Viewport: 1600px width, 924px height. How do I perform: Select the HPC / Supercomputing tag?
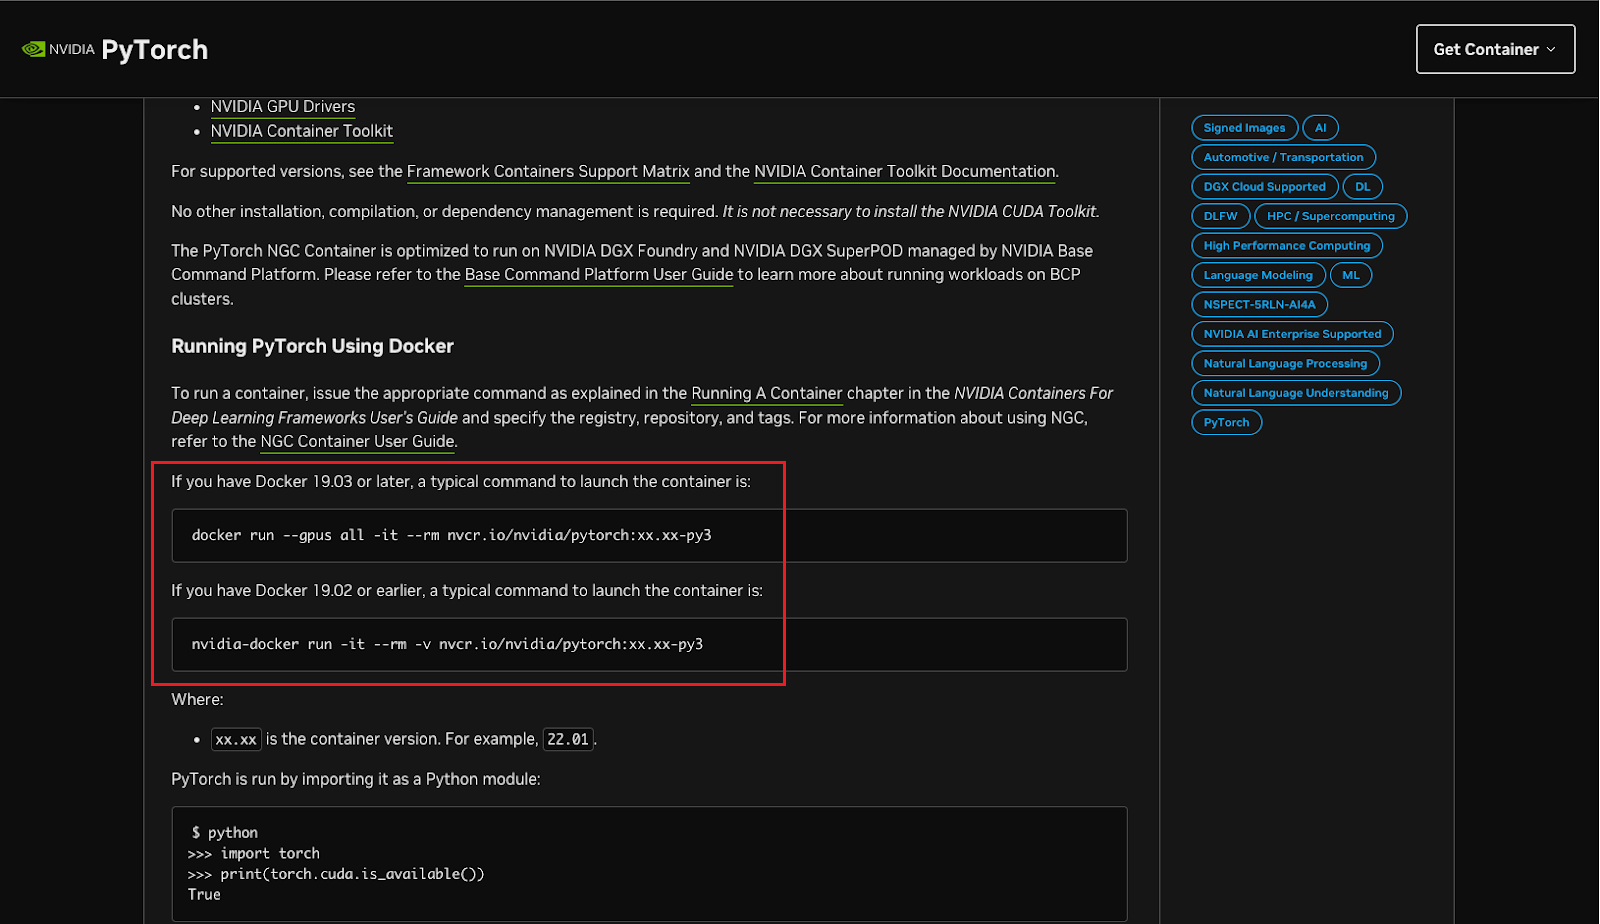(1330, 216)
